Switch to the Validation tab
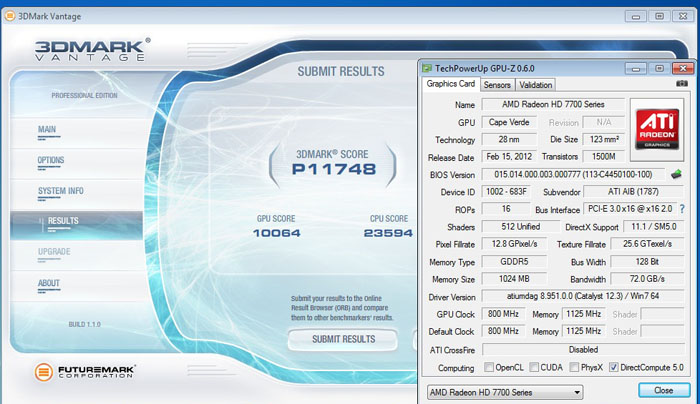700x404 pixels. (536, 85)
